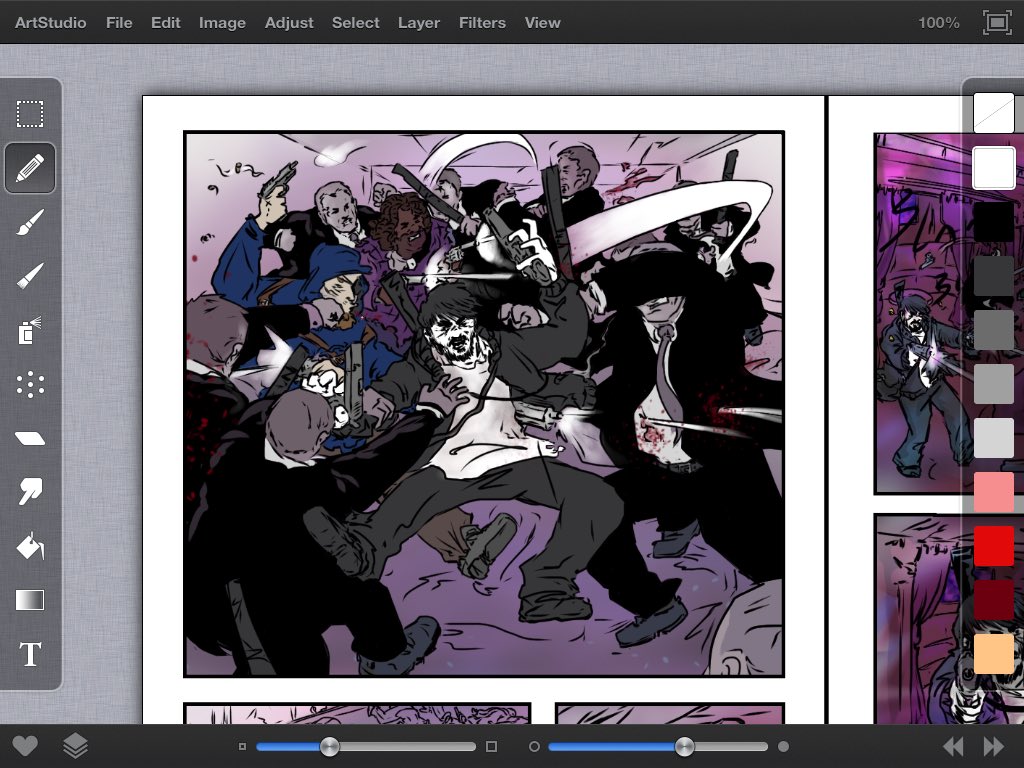The height and width of the screenshot is (768, 1024).
Task: Pick the pink color swatch
Action: click(994, 492)
